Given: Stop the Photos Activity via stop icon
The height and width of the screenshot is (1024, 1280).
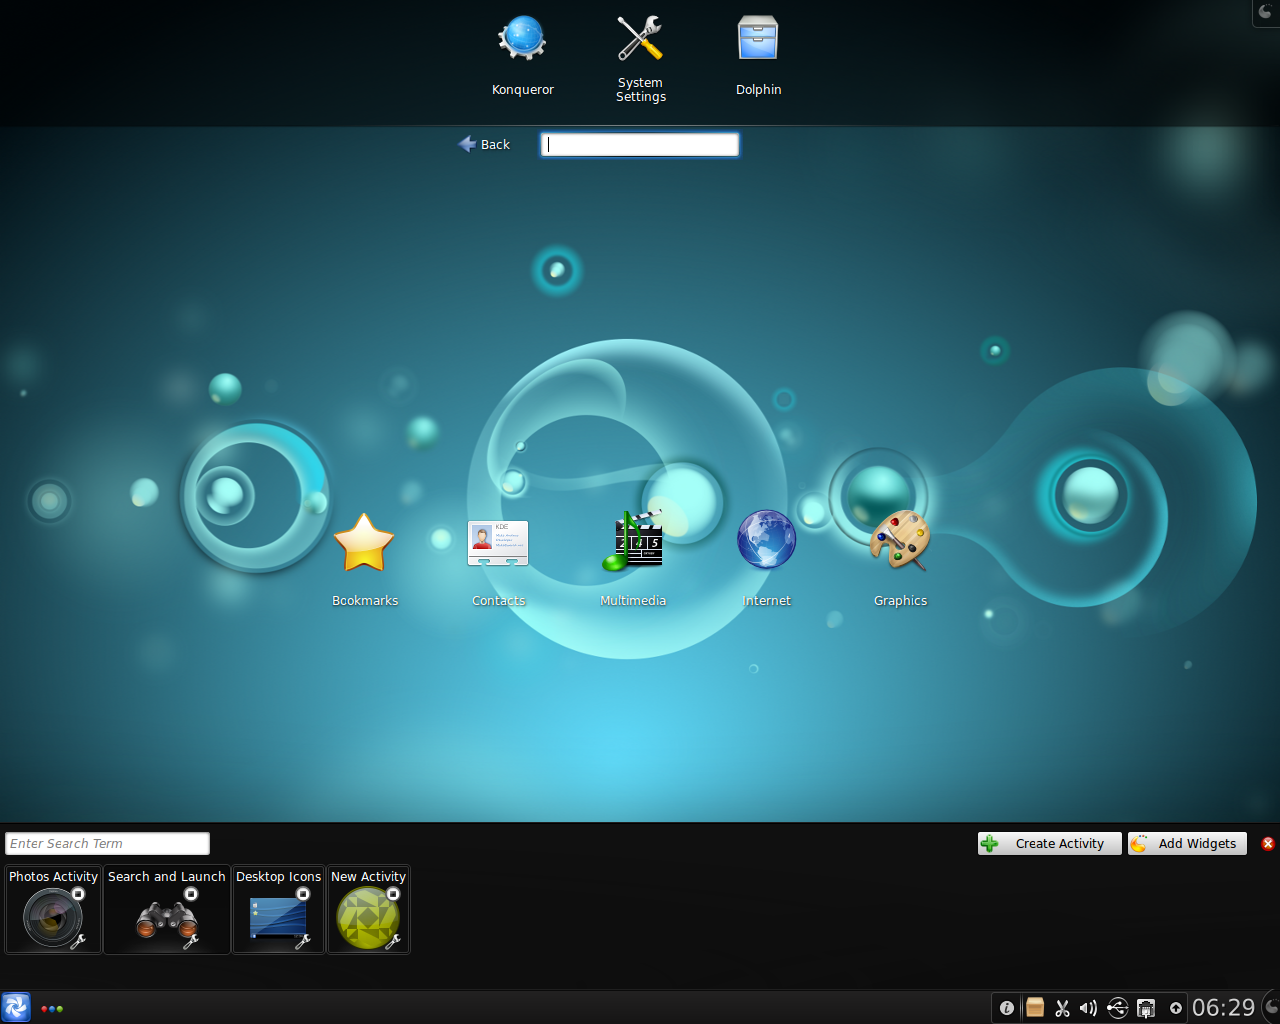Looking at the screenshot, I should (x=78, y=894).
